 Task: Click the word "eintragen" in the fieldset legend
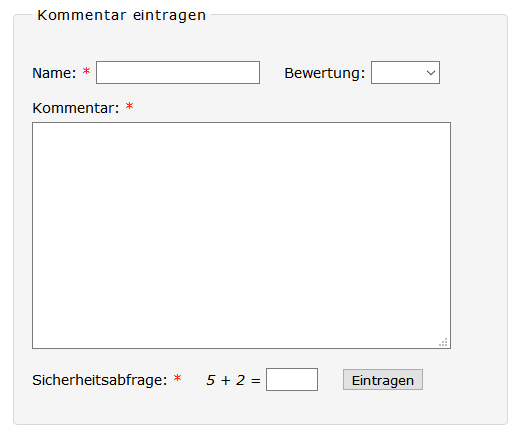coord(169,16)
